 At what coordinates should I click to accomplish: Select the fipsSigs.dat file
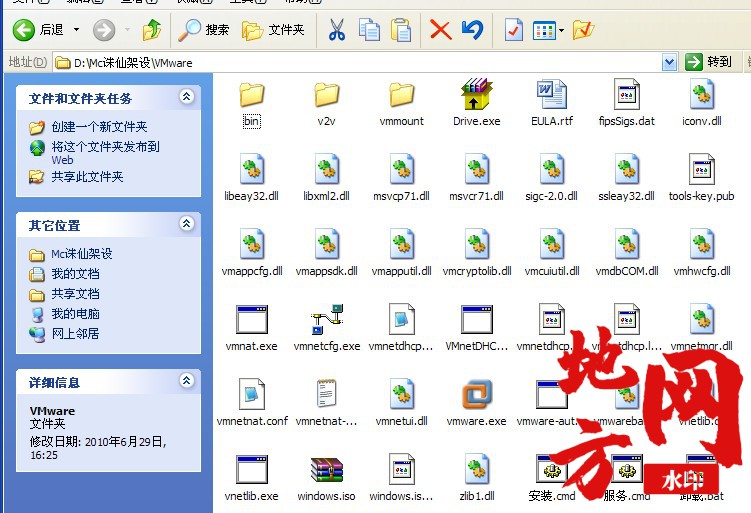point(626,104)
